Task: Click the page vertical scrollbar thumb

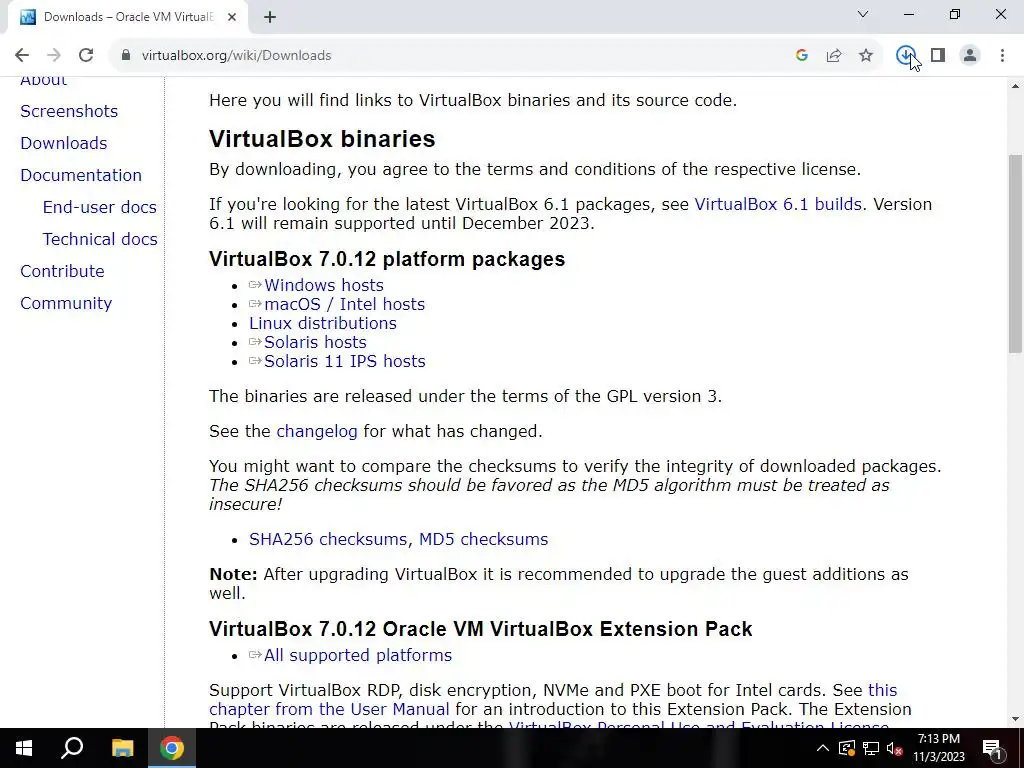Action: (1015, 253)
